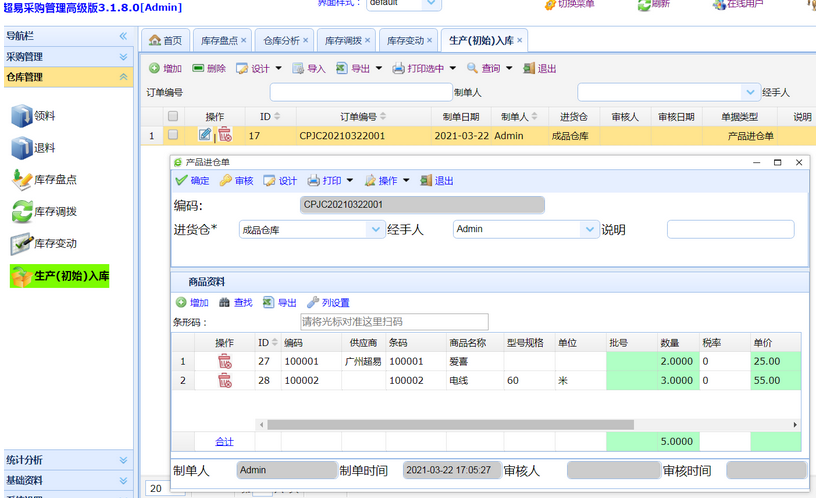Click the 数量 cell 3.0000
This screenshot has width=816, height=498.
coord(676,380)
